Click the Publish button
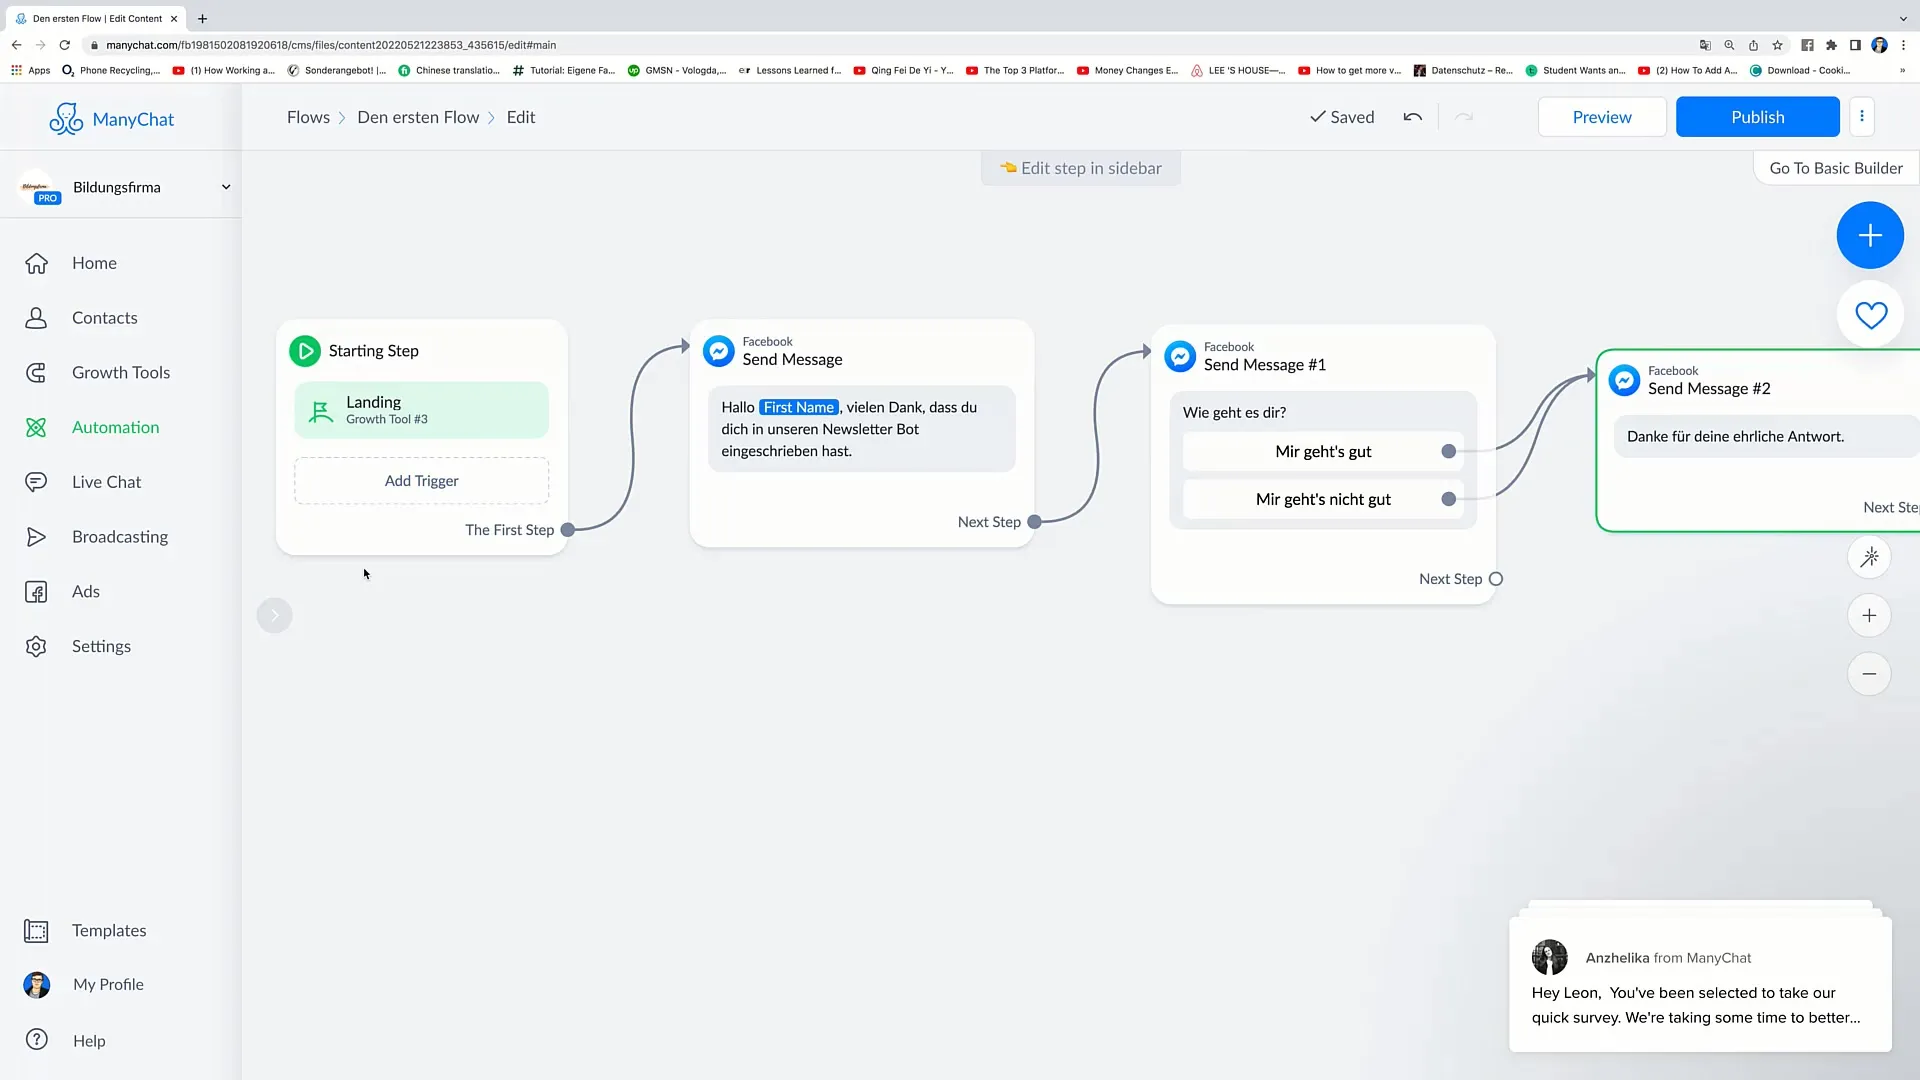 (x=1758, y=116)
